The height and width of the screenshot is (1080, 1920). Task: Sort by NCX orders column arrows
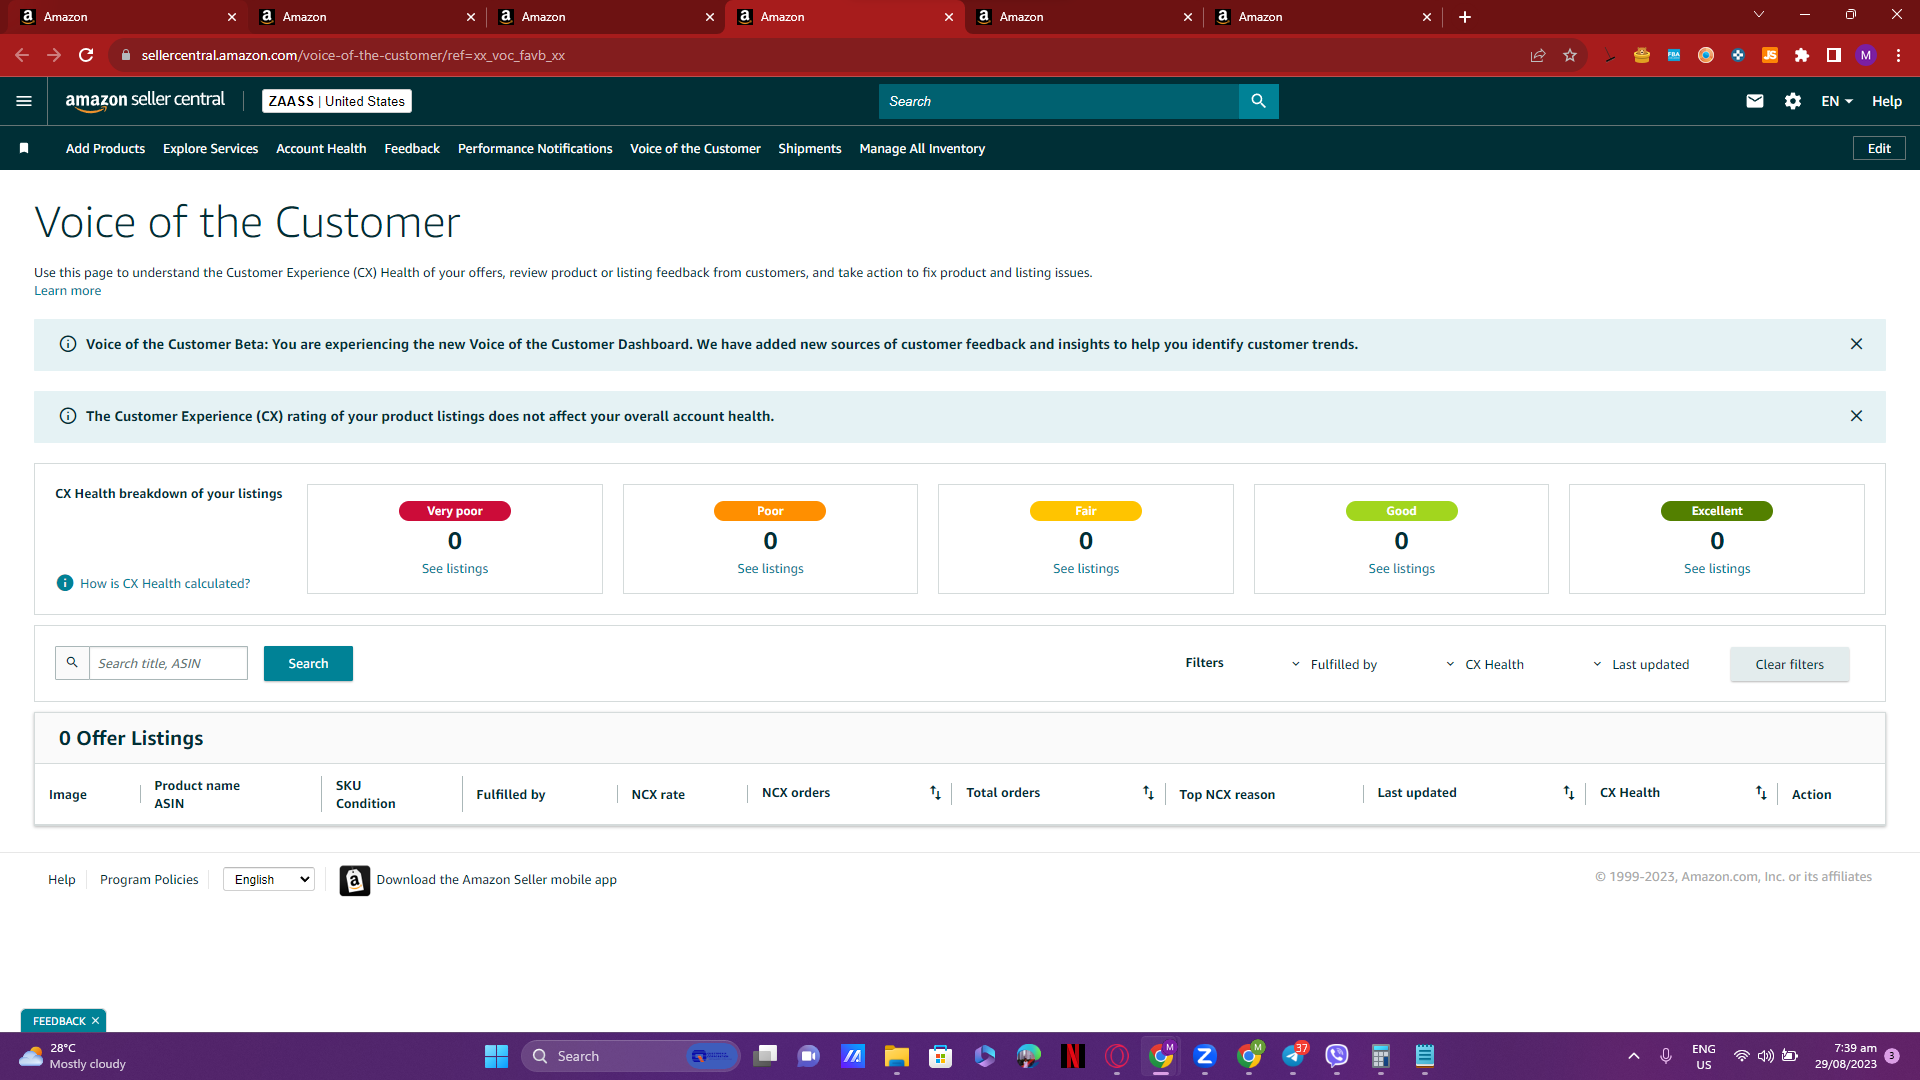935,793
